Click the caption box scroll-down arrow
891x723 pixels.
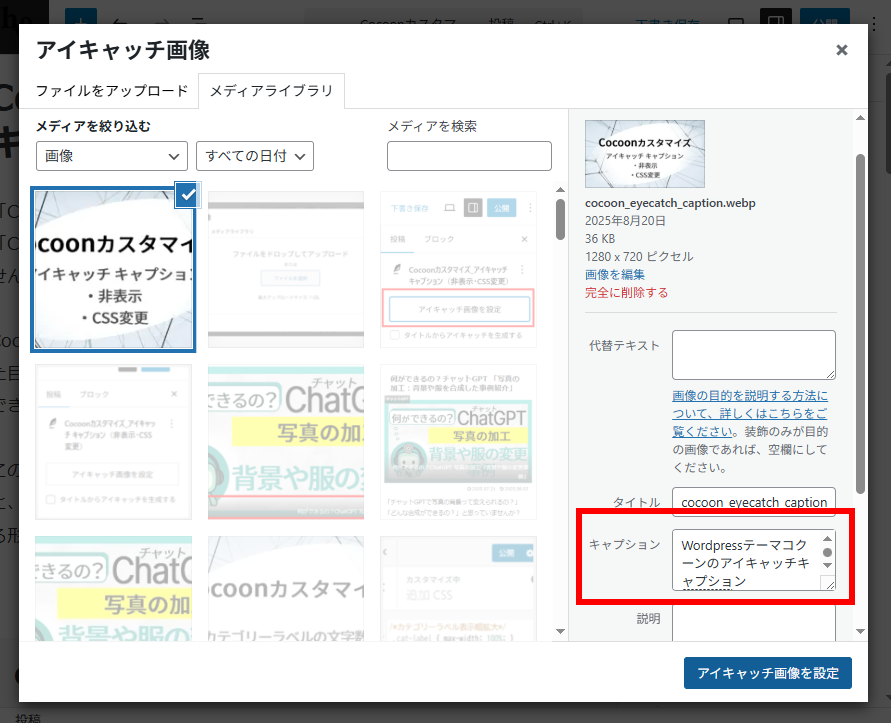(x=827, y=566)
